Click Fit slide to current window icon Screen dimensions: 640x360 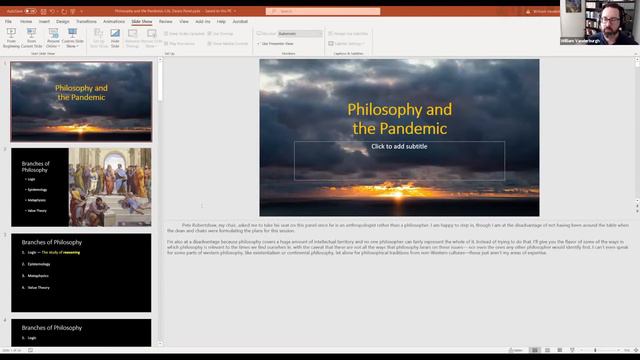[636, 350]
